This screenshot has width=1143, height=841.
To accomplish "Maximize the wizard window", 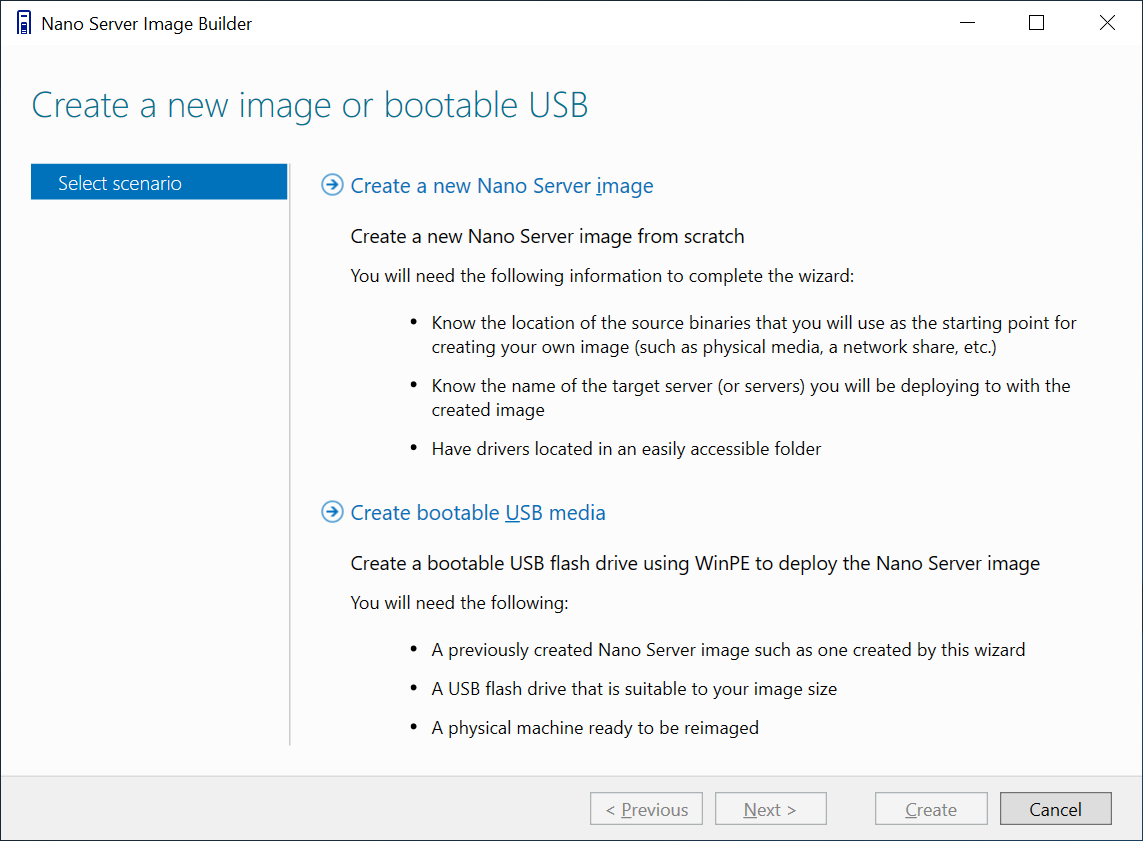I will [x=1036, y=23].
